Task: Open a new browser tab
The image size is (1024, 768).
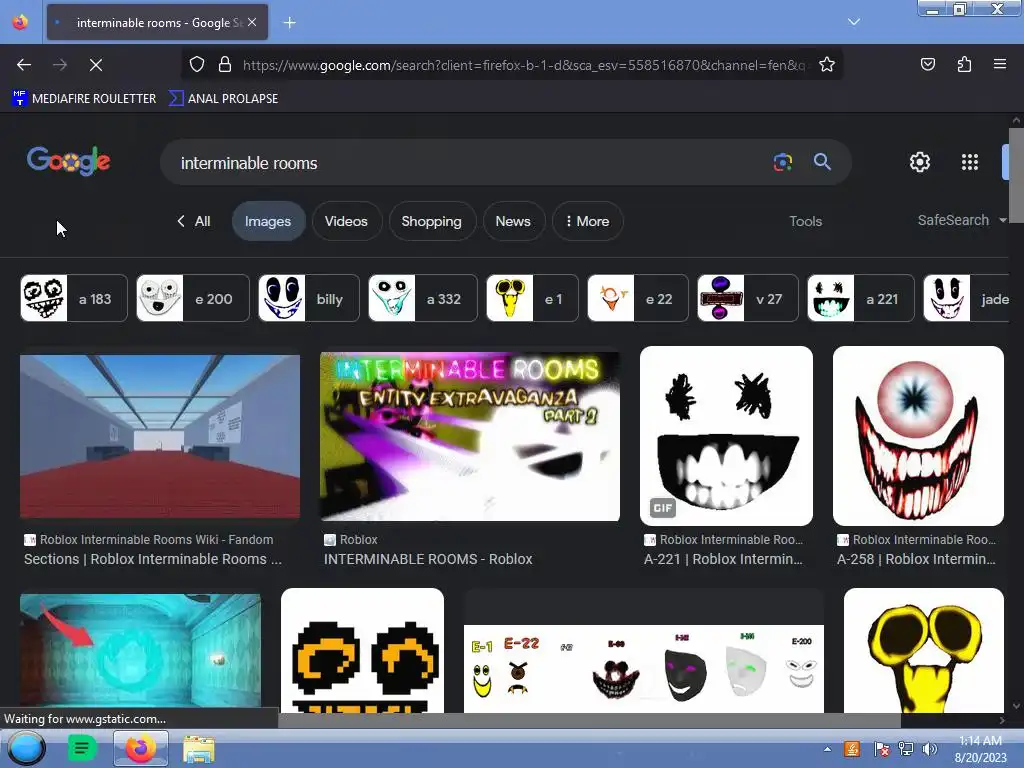Action: (x=289, y=23)
